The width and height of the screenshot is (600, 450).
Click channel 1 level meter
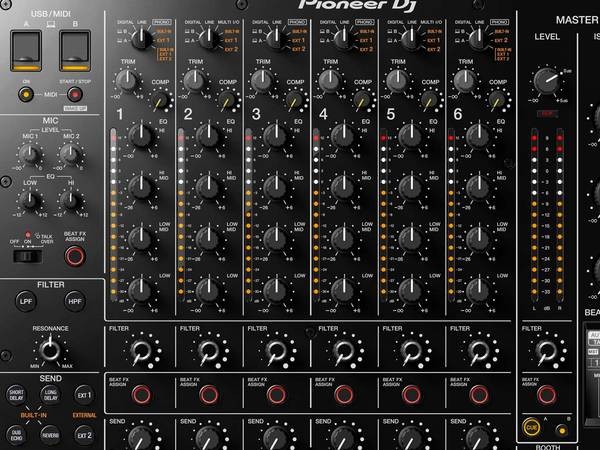click(x=114, y=214)
